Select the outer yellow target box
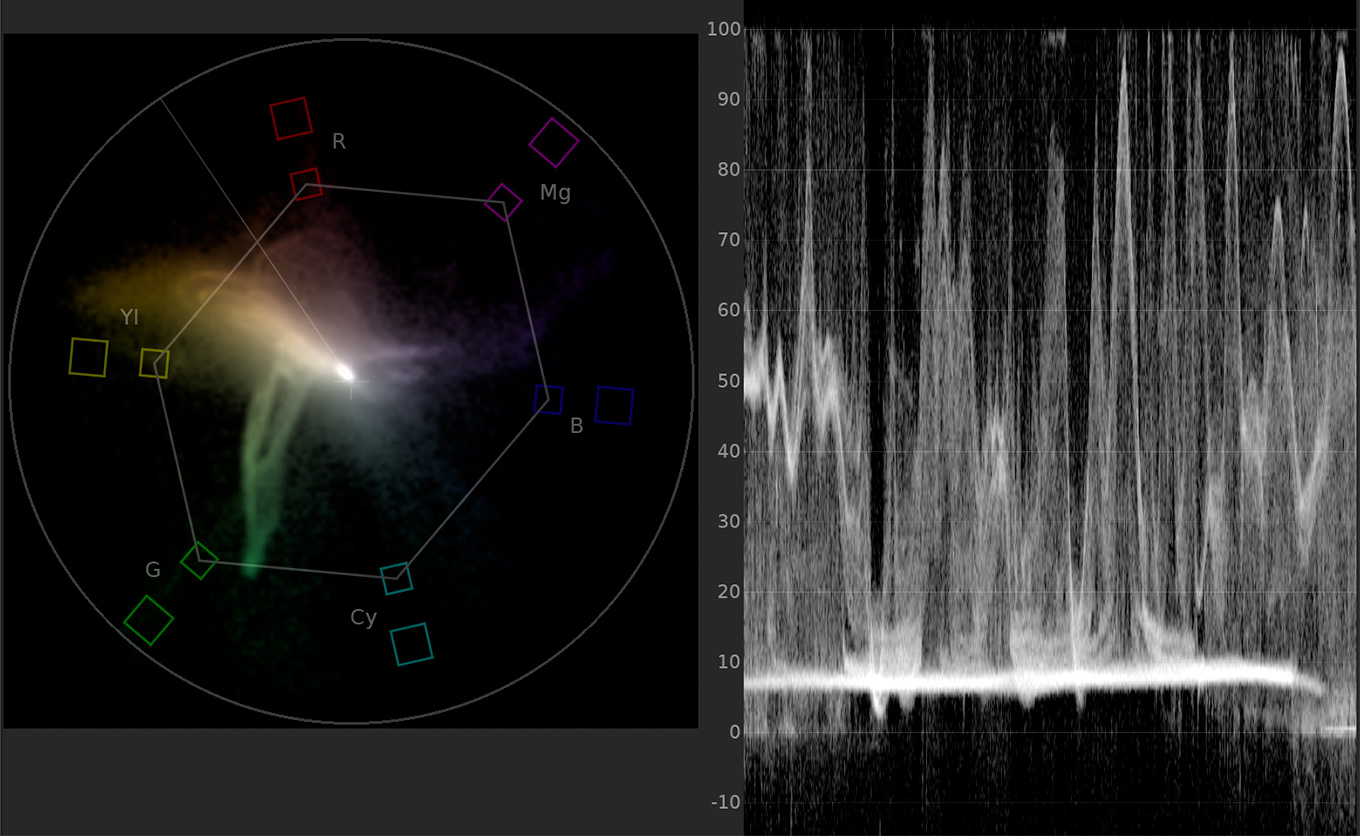 coord(88,357)
